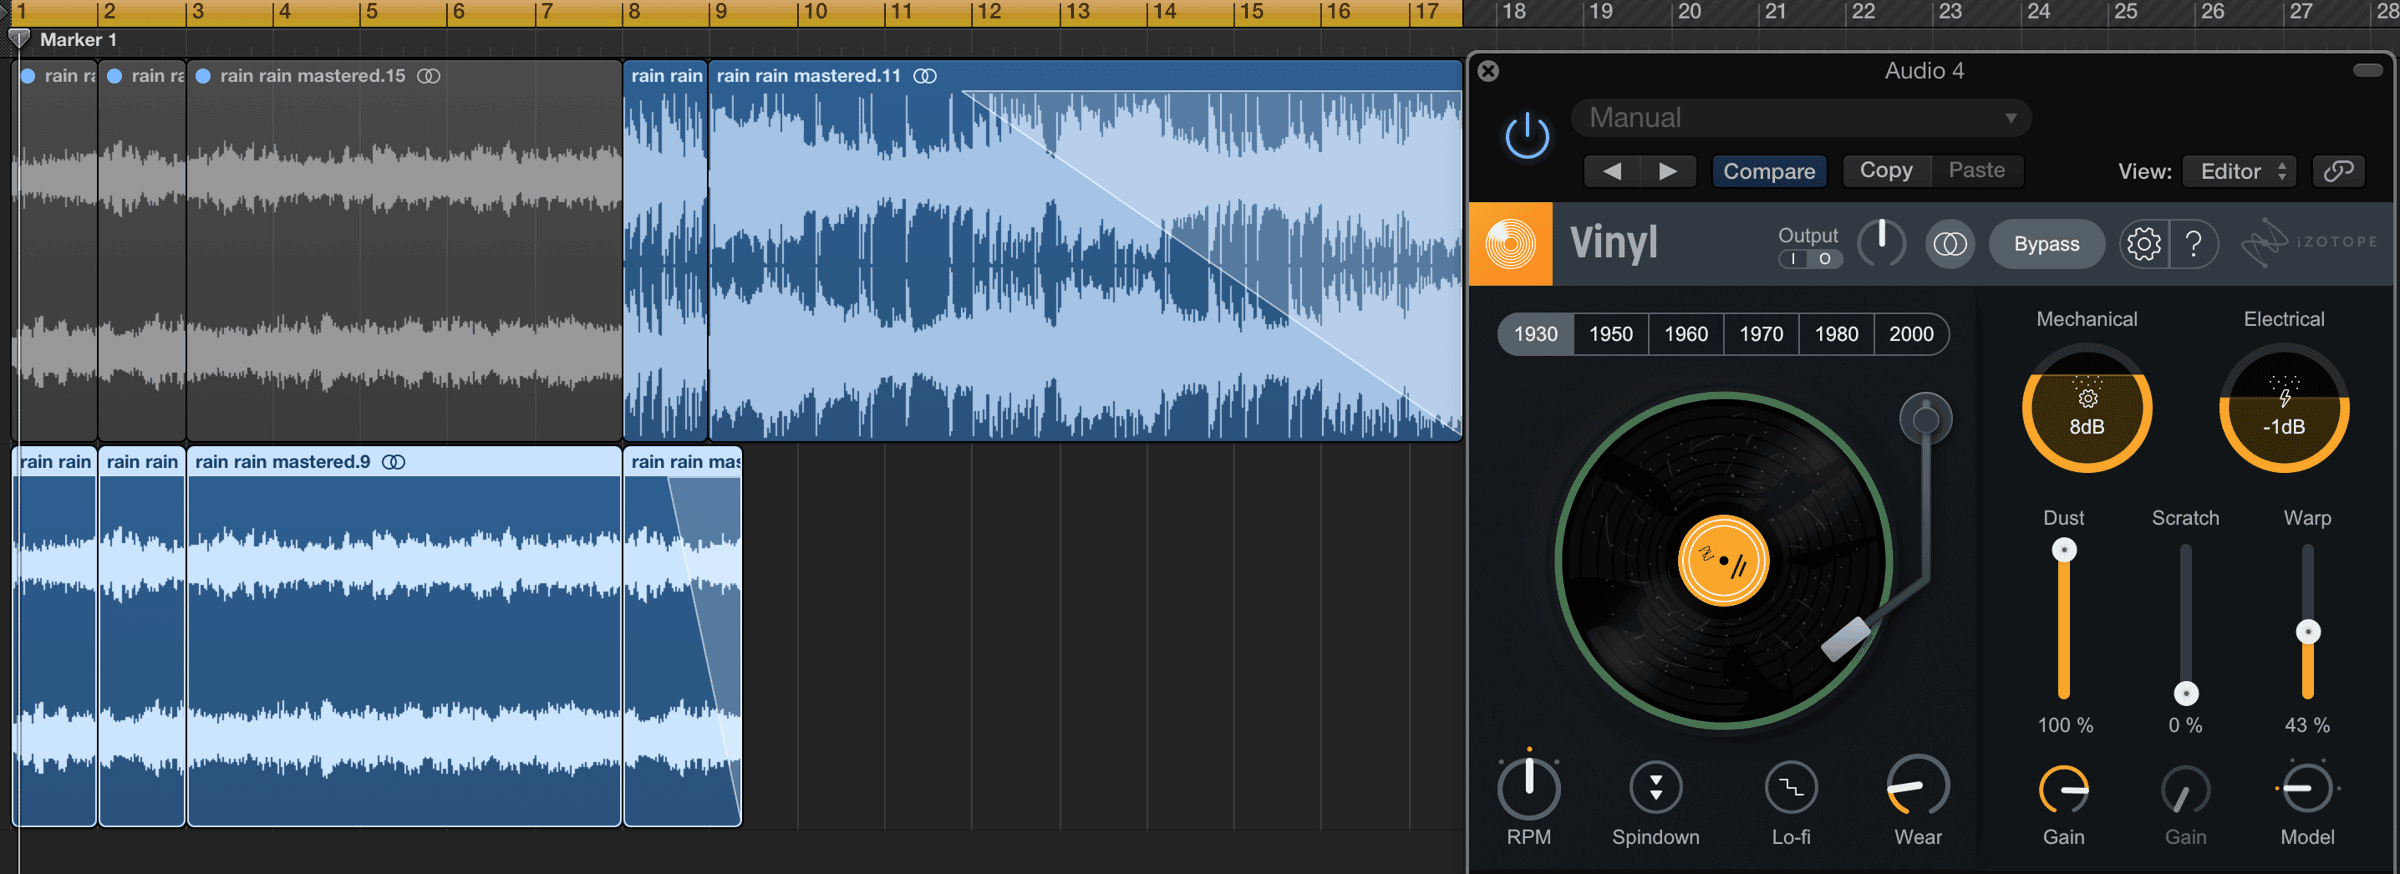Toggle the stereo/mono overlapping circles button

click(1950, 244)
